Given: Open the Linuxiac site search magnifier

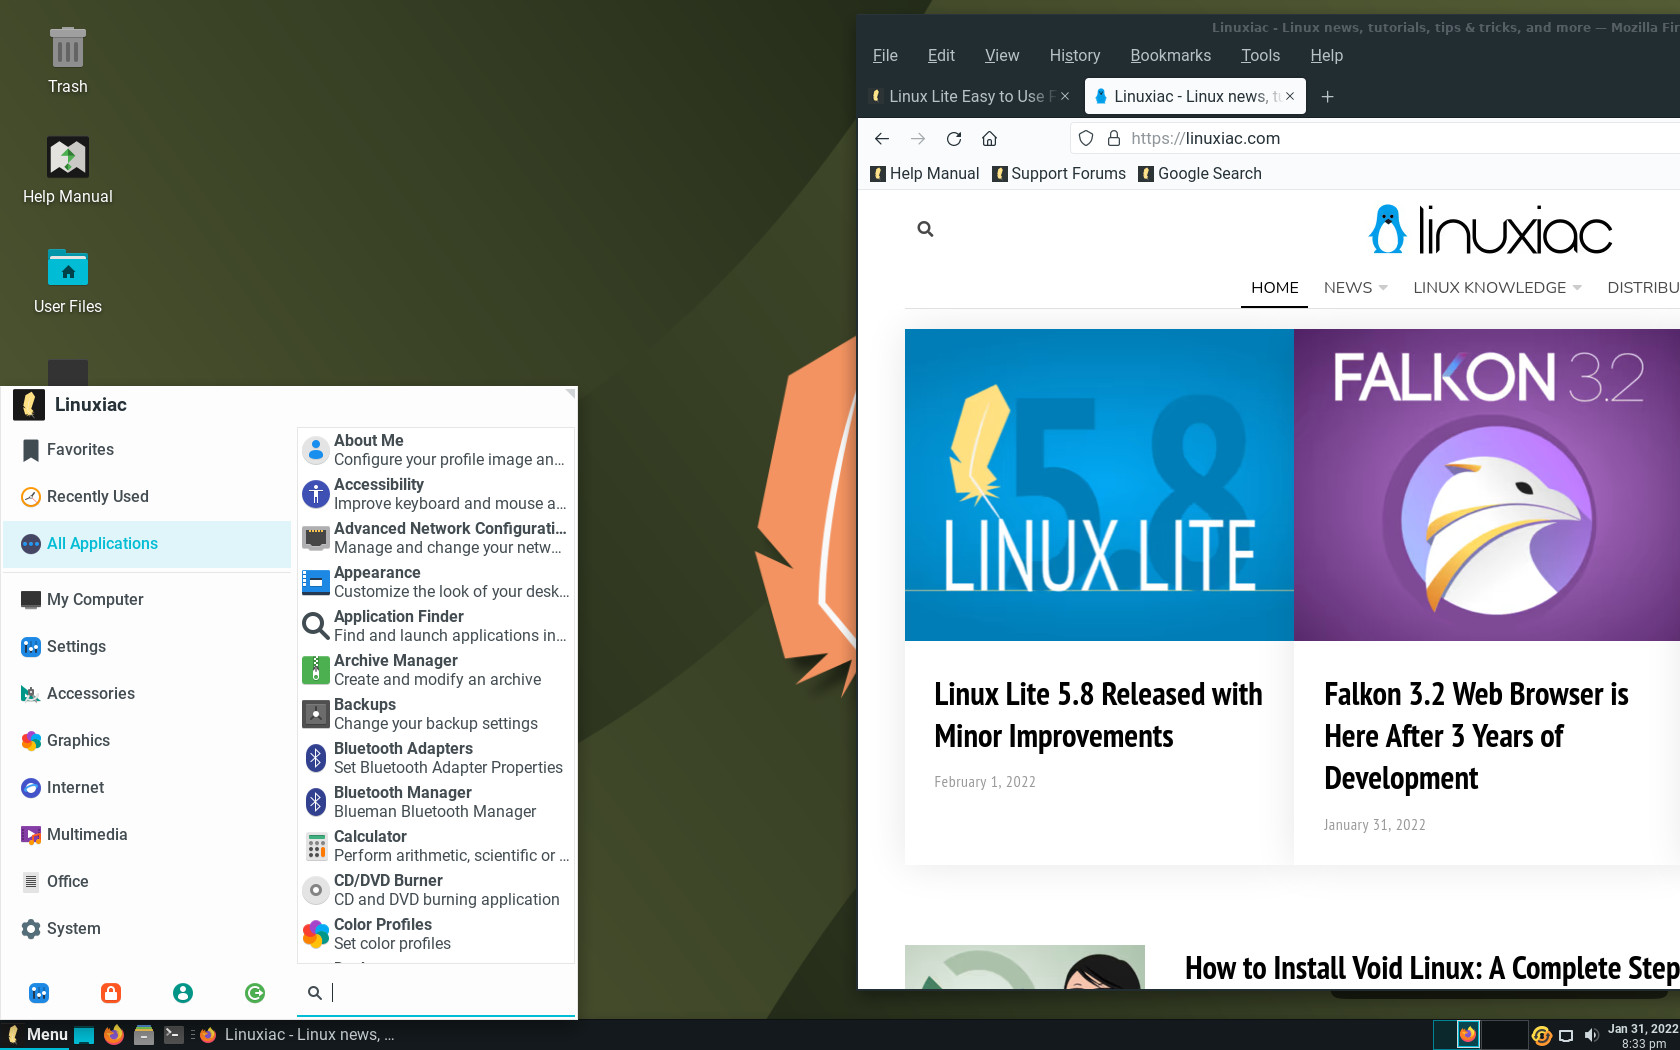Looking at the screenshot, I should tap(925, 228).
